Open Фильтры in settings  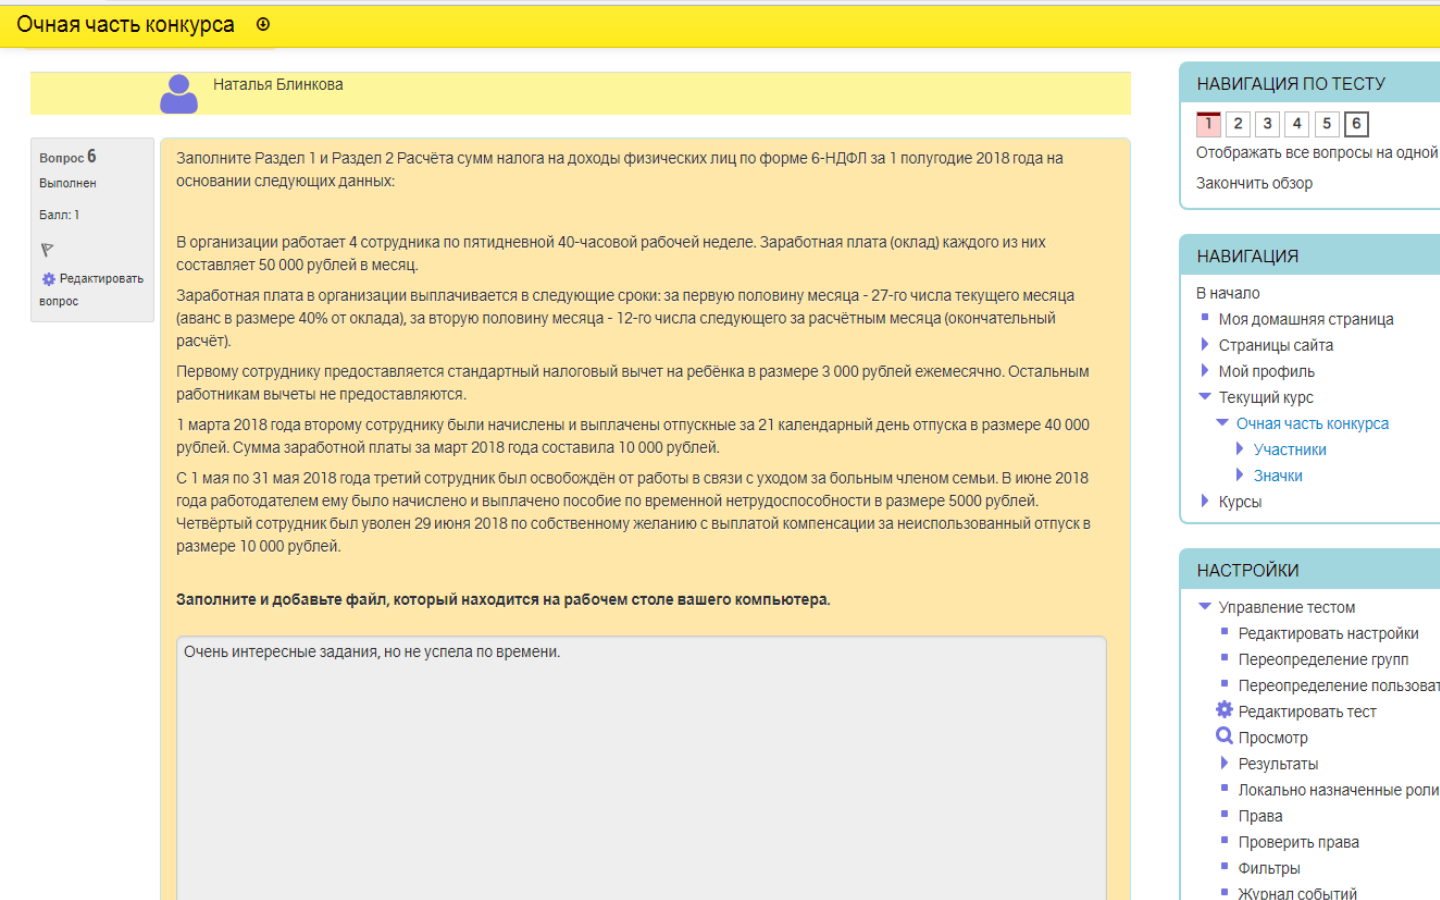[x=1269, y=867]
